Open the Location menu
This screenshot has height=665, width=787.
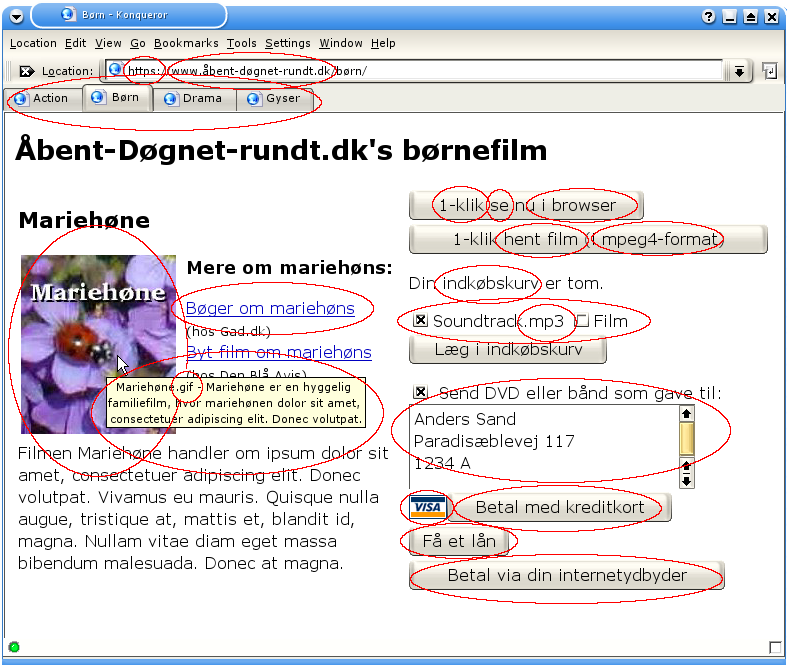tap(33, 43)
